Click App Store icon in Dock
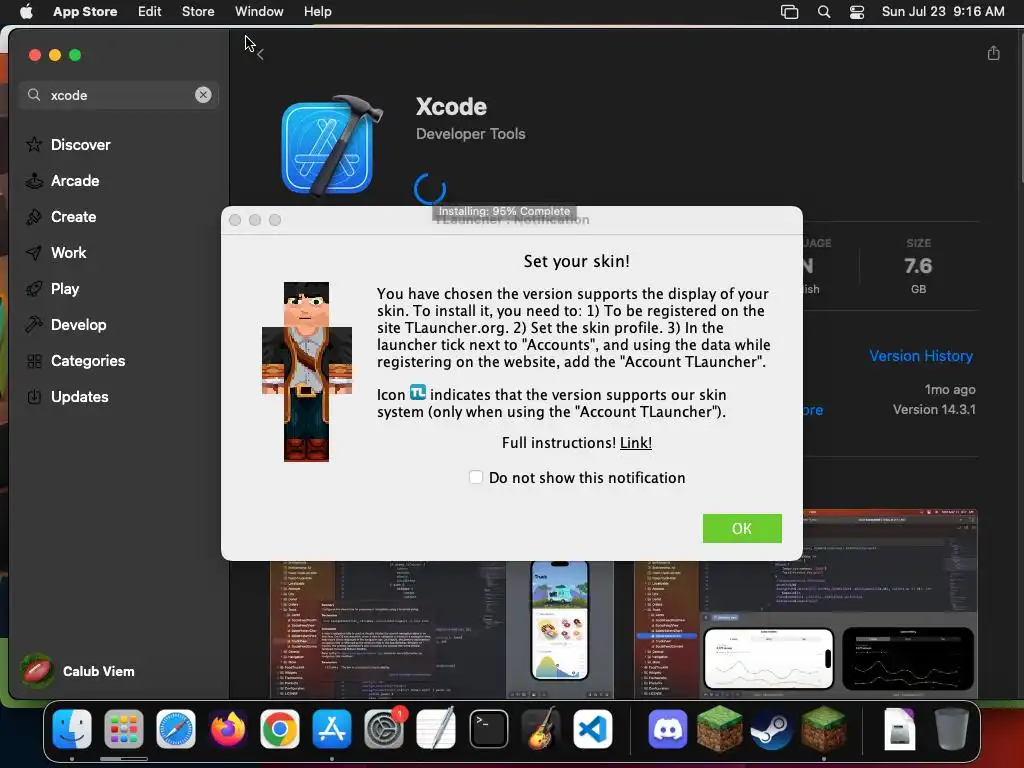The width and height of the screenshot is (1024, 768). (x=332, y=729)
